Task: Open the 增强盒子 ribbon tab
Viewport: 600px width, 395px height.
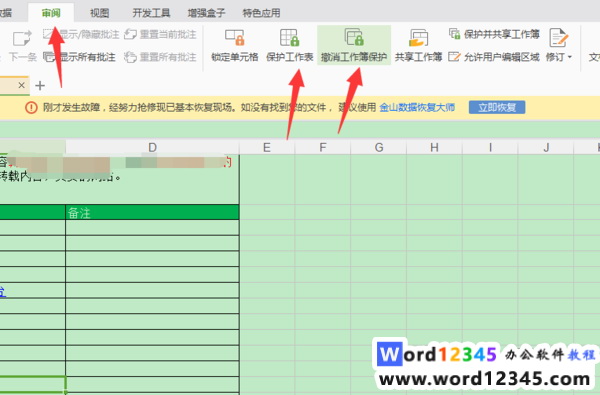Action: point(206,13)
